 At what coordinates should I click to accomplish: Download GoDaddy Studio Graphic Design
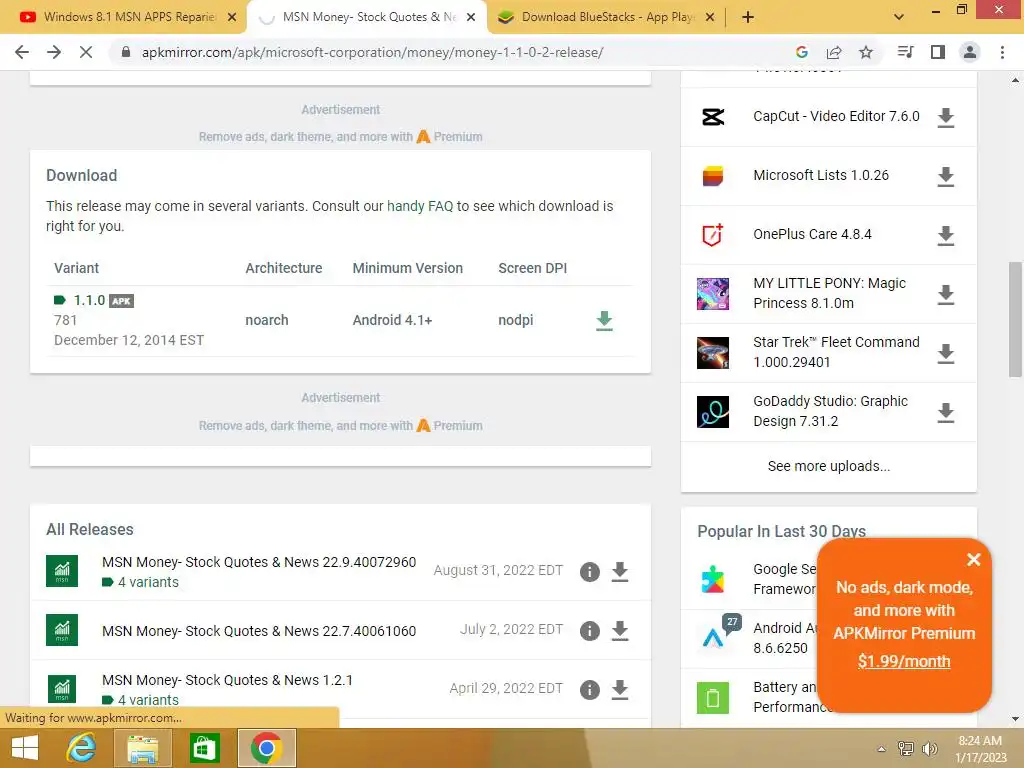[x=946, y=412]
